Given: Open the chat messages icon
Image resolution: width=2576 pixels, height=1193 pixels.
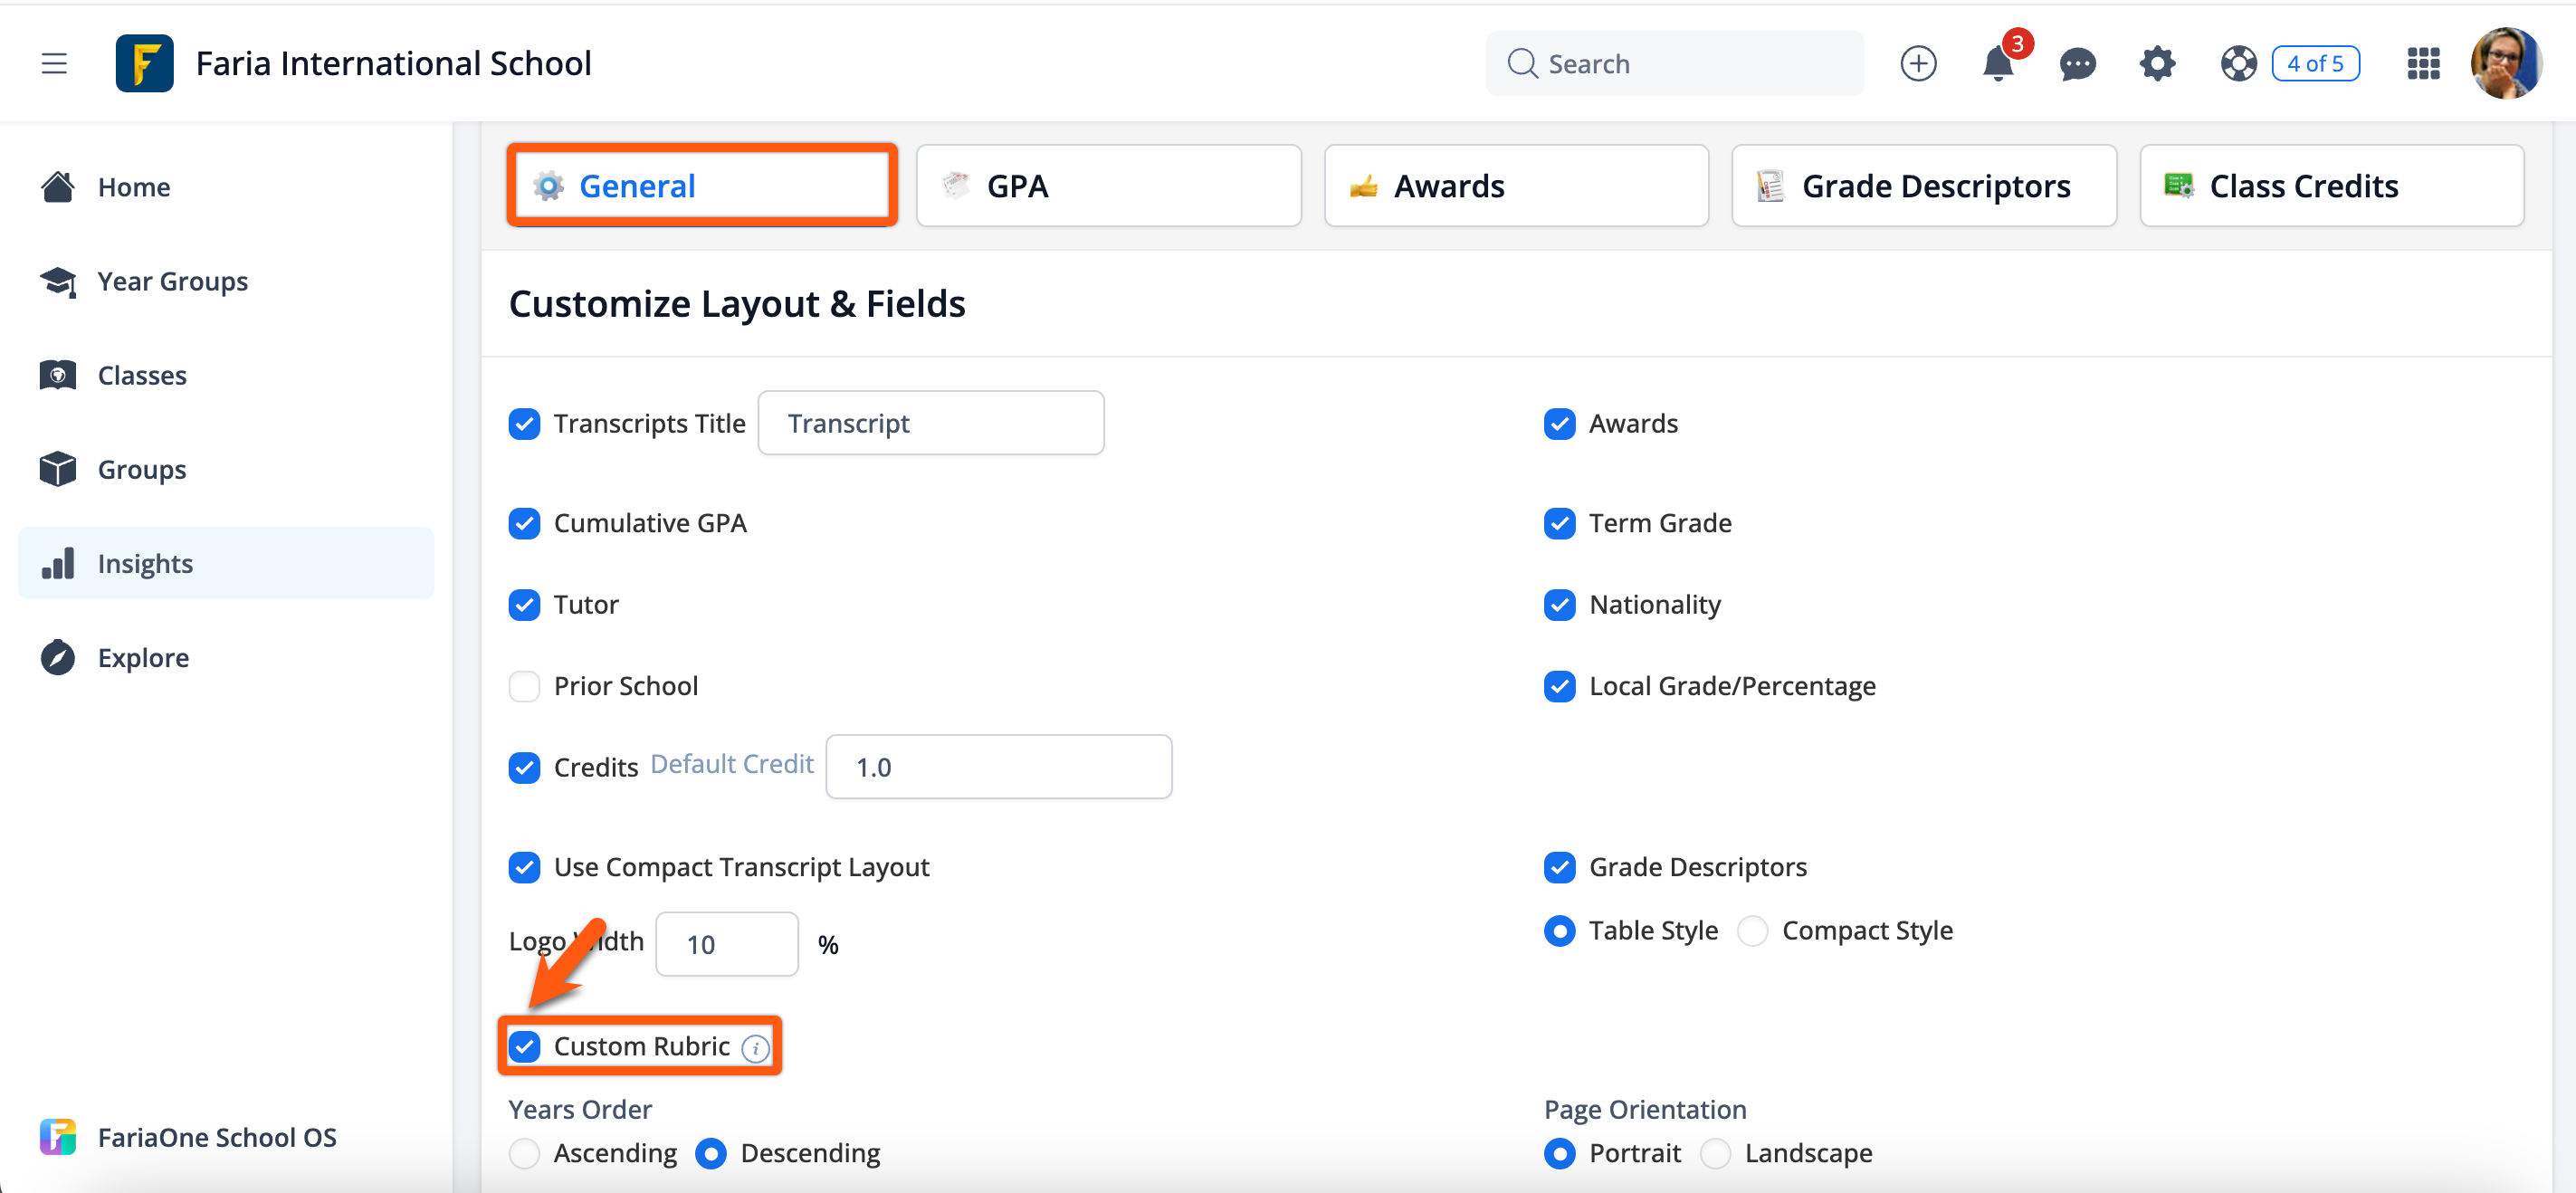Looking at the screenshot, I should [x=2076, y=64].
